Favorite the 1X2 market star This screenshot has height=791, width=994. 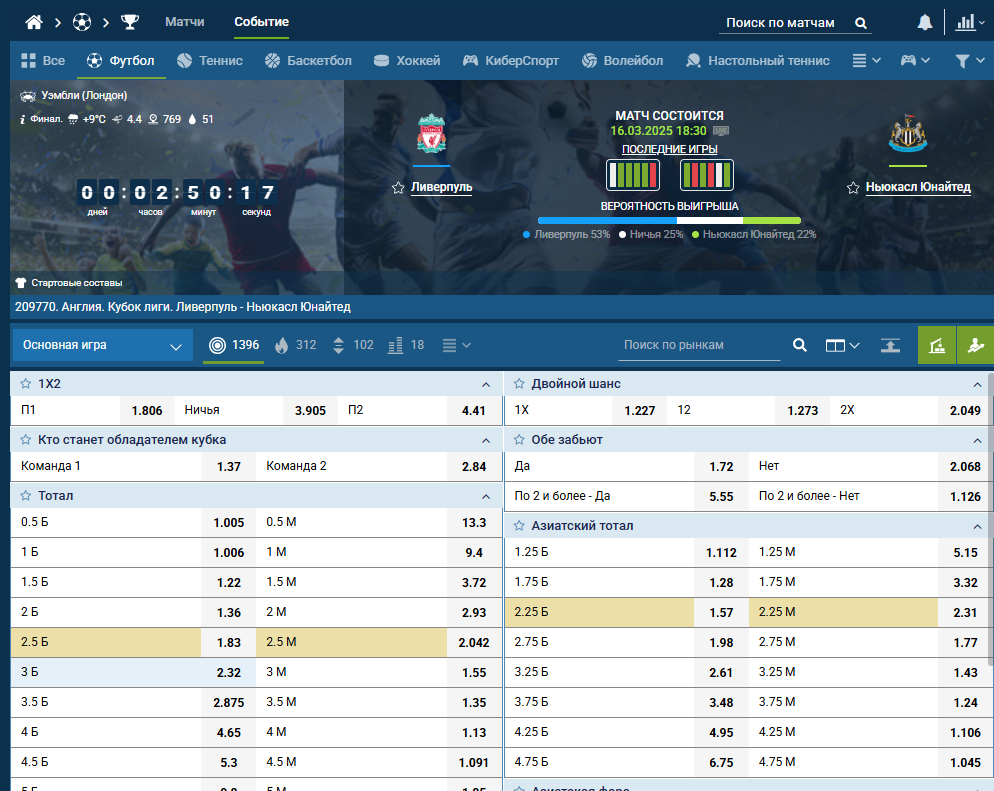[25, 383]
